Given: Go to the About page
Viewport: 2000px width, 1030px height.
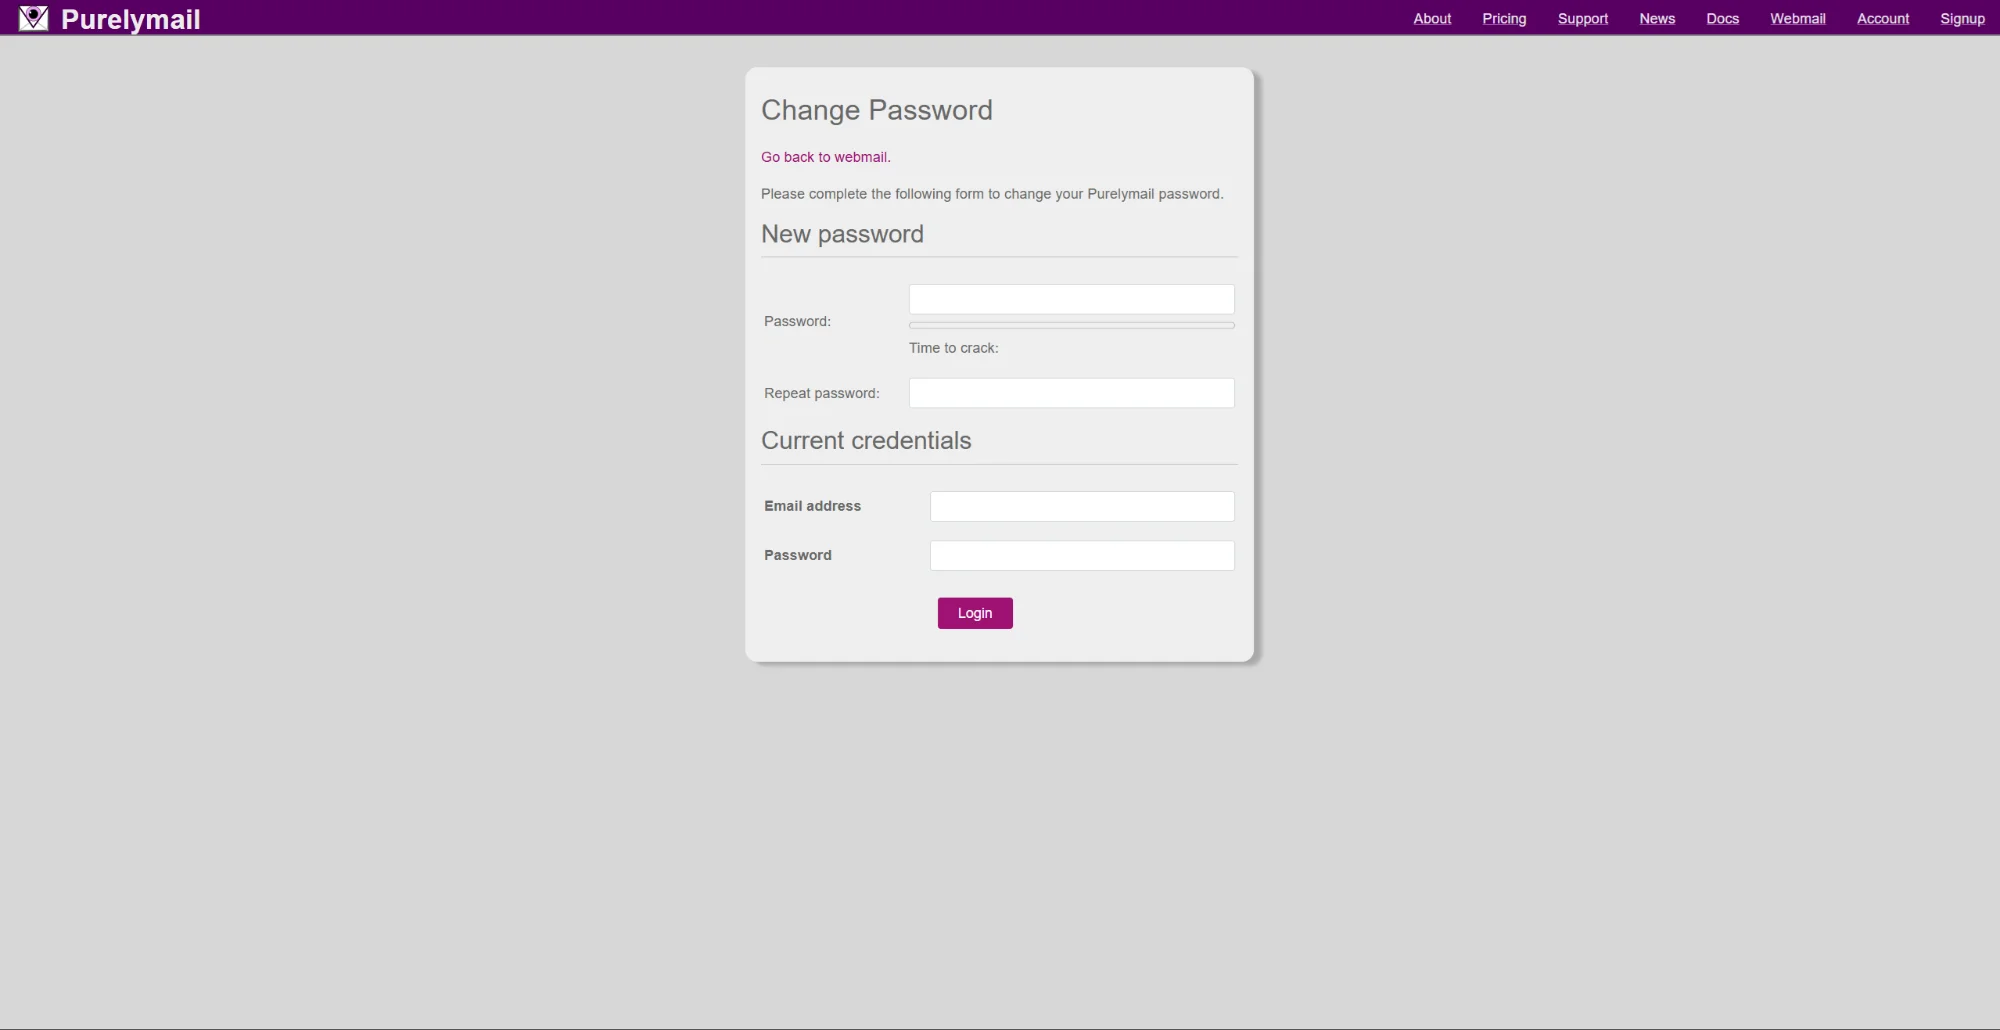Looking at the screenshot, I should pyautogui.click(x=1432, y=18).
